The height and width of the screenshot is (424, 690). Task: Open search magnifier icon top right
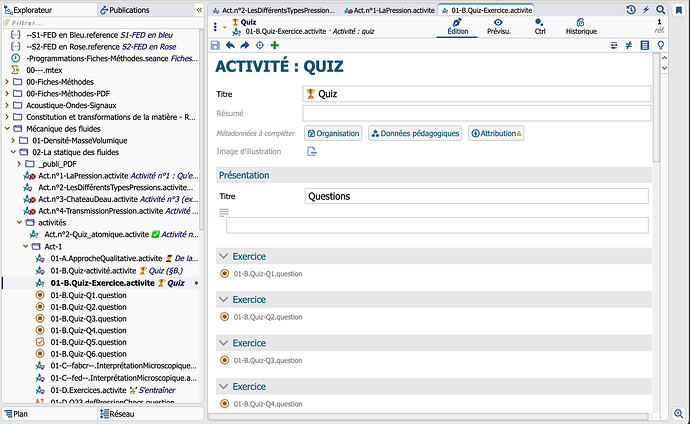[x=661, y=10]
